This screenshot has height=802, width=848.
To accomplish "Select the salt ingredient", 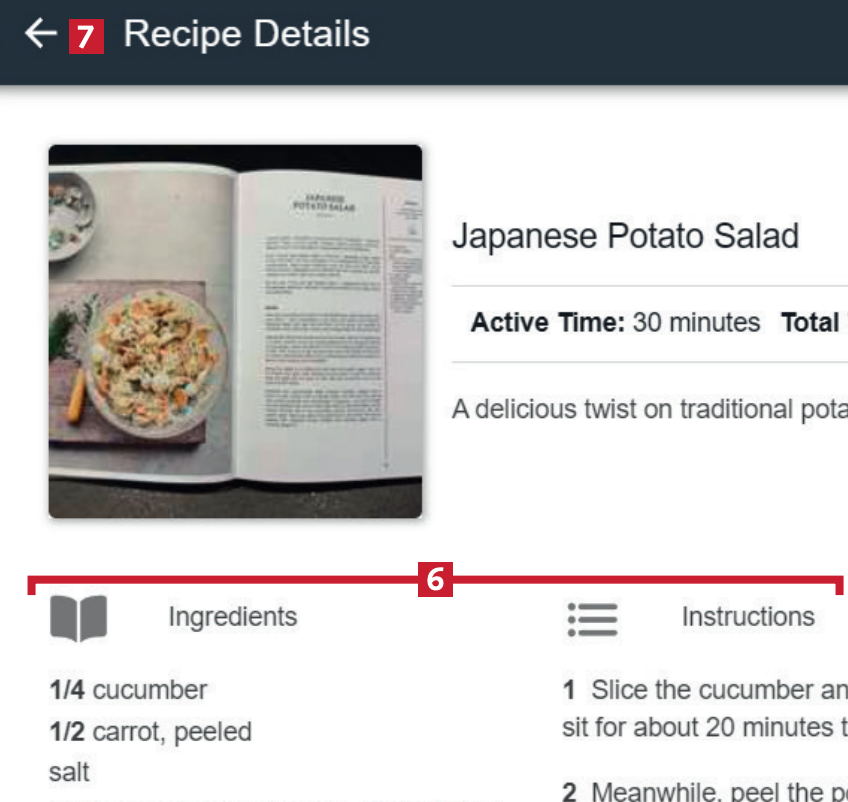I will (69, 772).
